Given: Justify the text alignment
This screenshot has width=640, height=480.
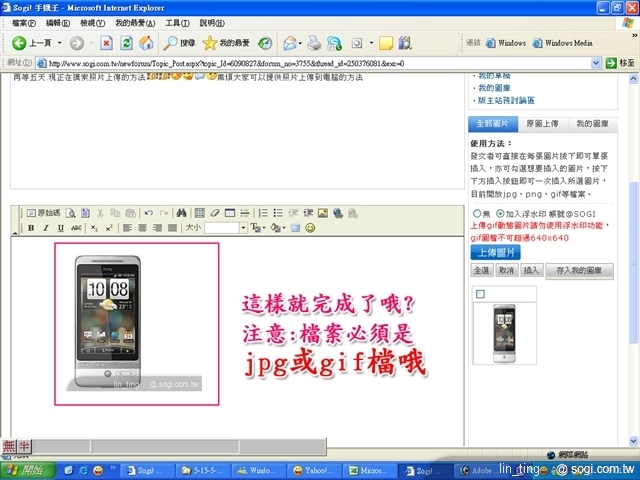Looking at the screenshot, I should pyautogui.click(x=173, y=228).
